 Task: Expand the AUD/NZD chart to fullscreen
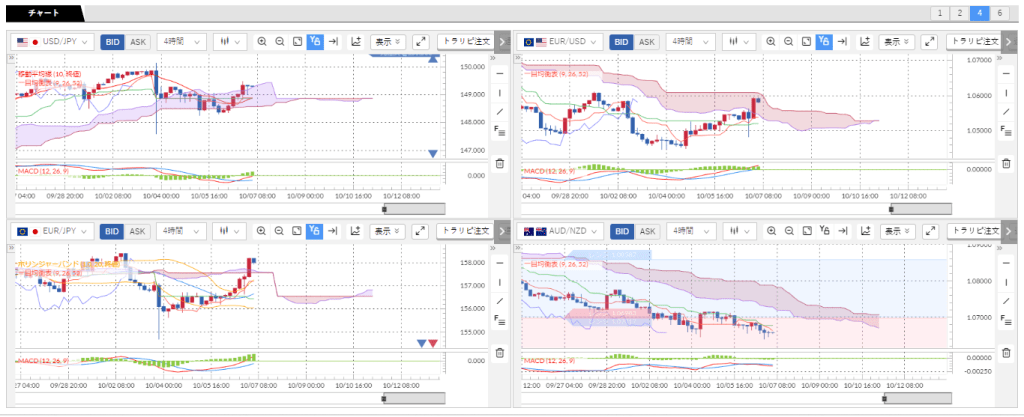point(927,231)
